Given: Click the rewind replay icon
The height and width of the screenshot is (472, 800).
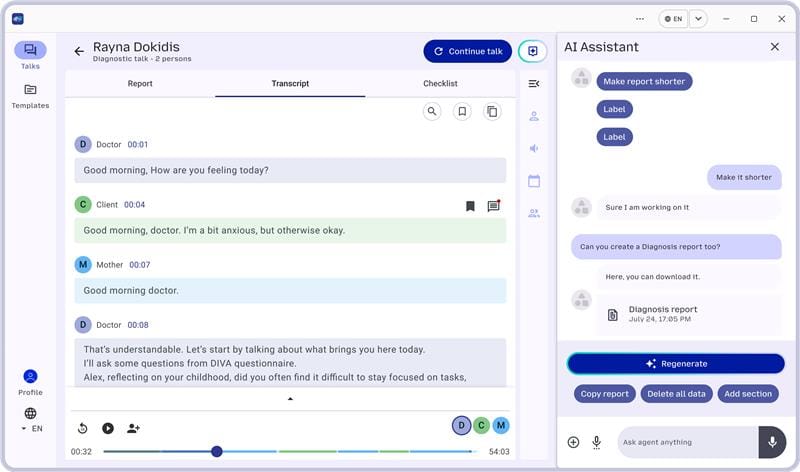Looking at the screenshot, I should click(82, 428).
